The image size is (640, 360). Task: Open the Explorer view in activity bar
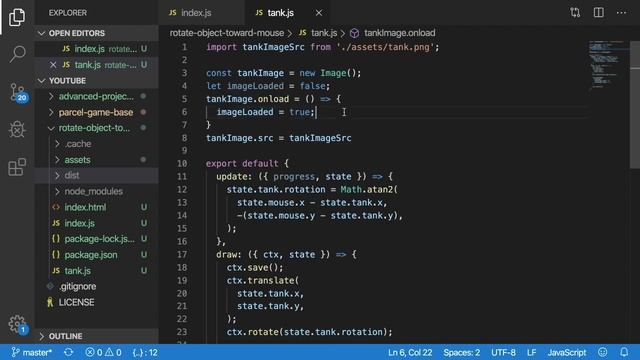pyautogui.click(x=17, y=17)
